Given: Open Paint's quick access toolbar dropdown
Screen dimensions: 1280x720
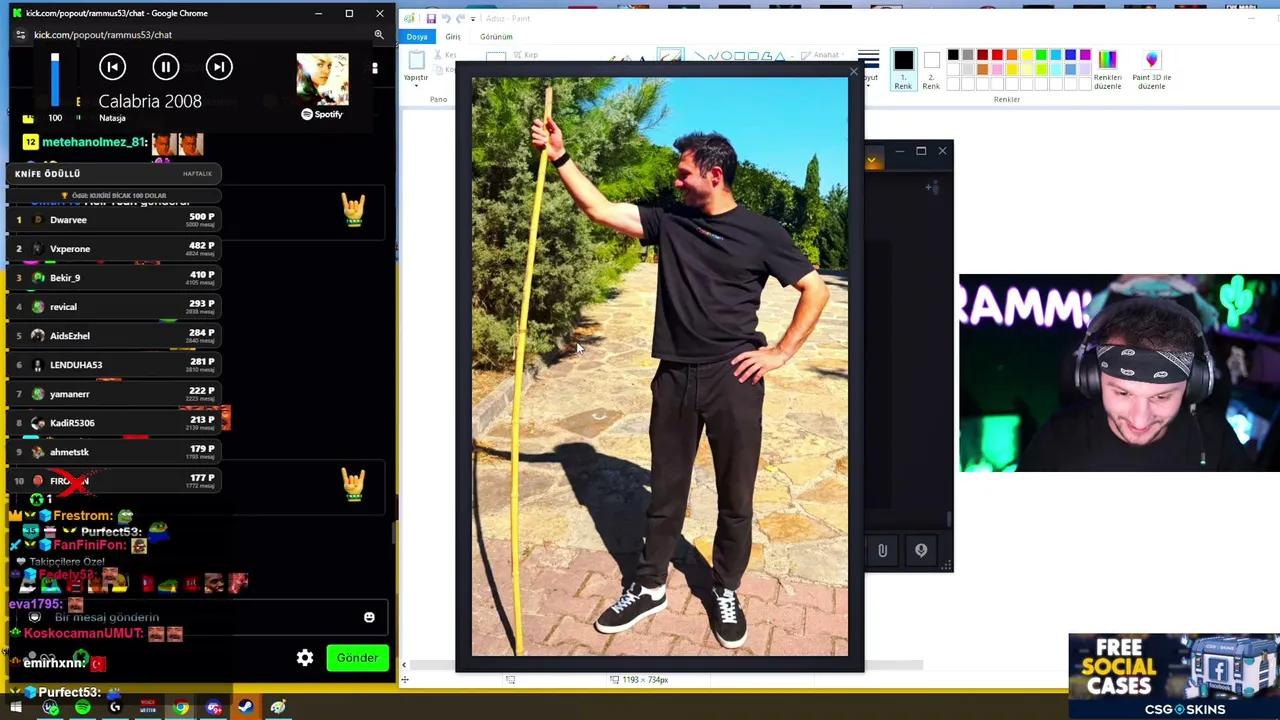Looking at the screenshot, I should (x=472, y=19).
